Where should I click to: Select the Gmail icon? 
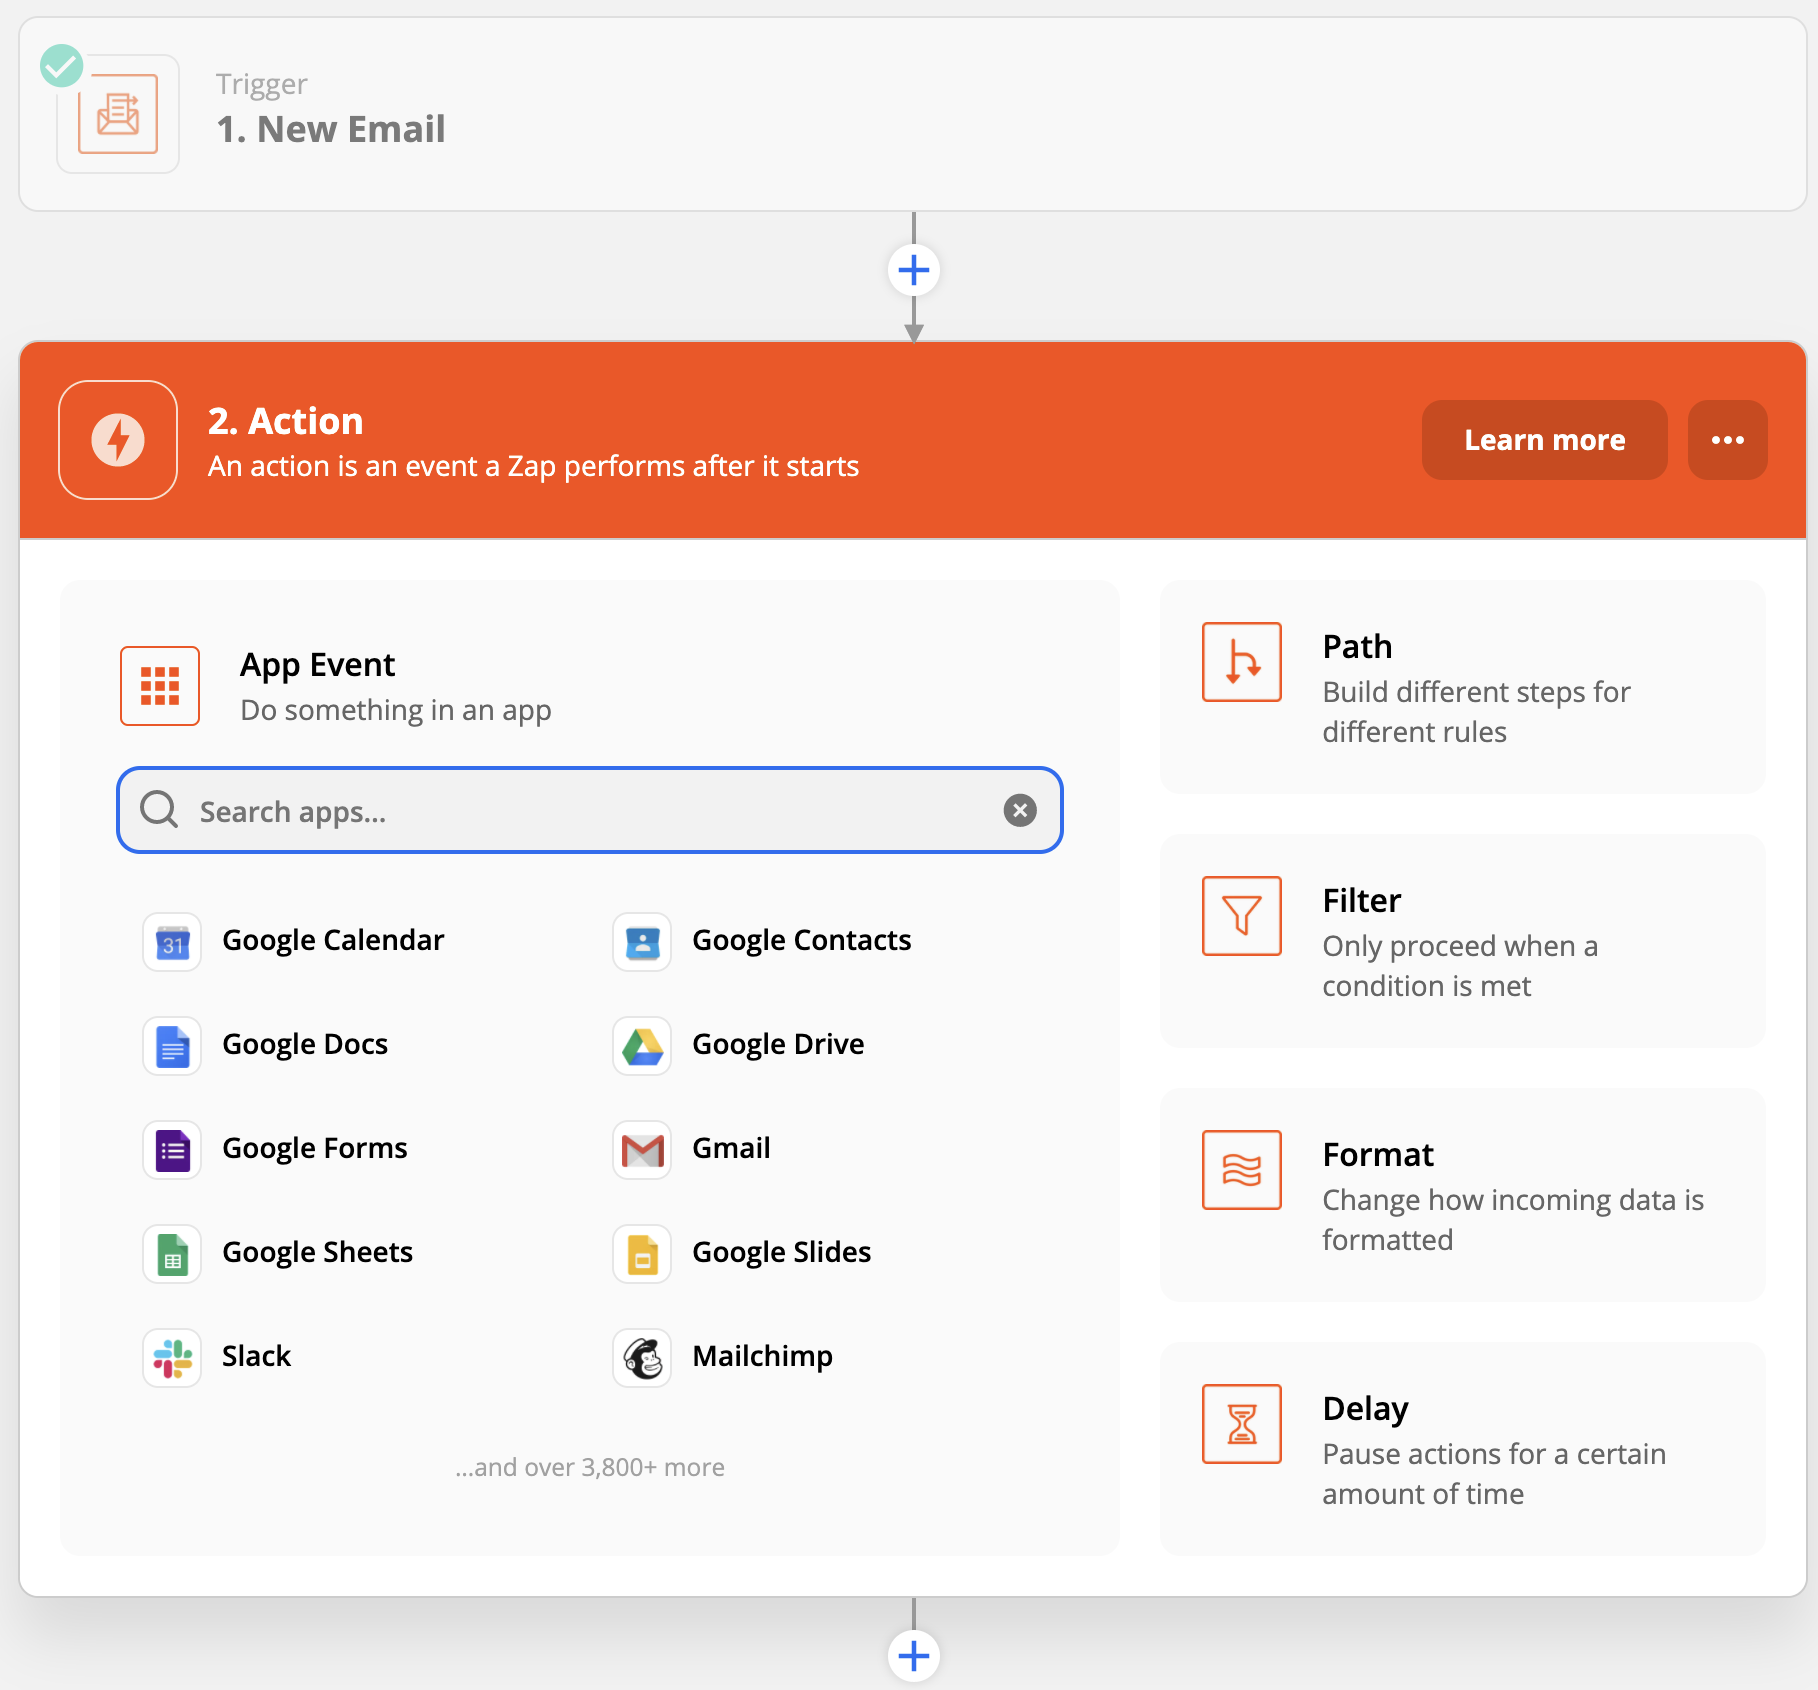[x=642, y=1150]
